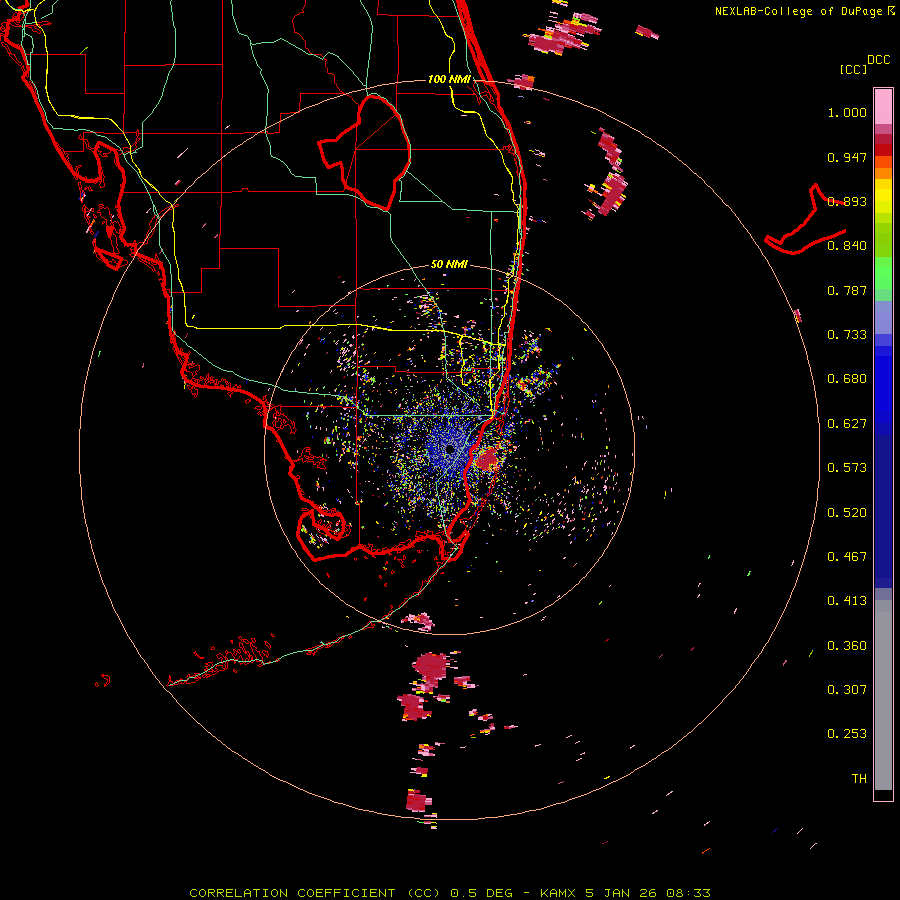Select the 0.253 color scale value
The width and height of the screenshot is (900, 900).
tap(847, 734)
